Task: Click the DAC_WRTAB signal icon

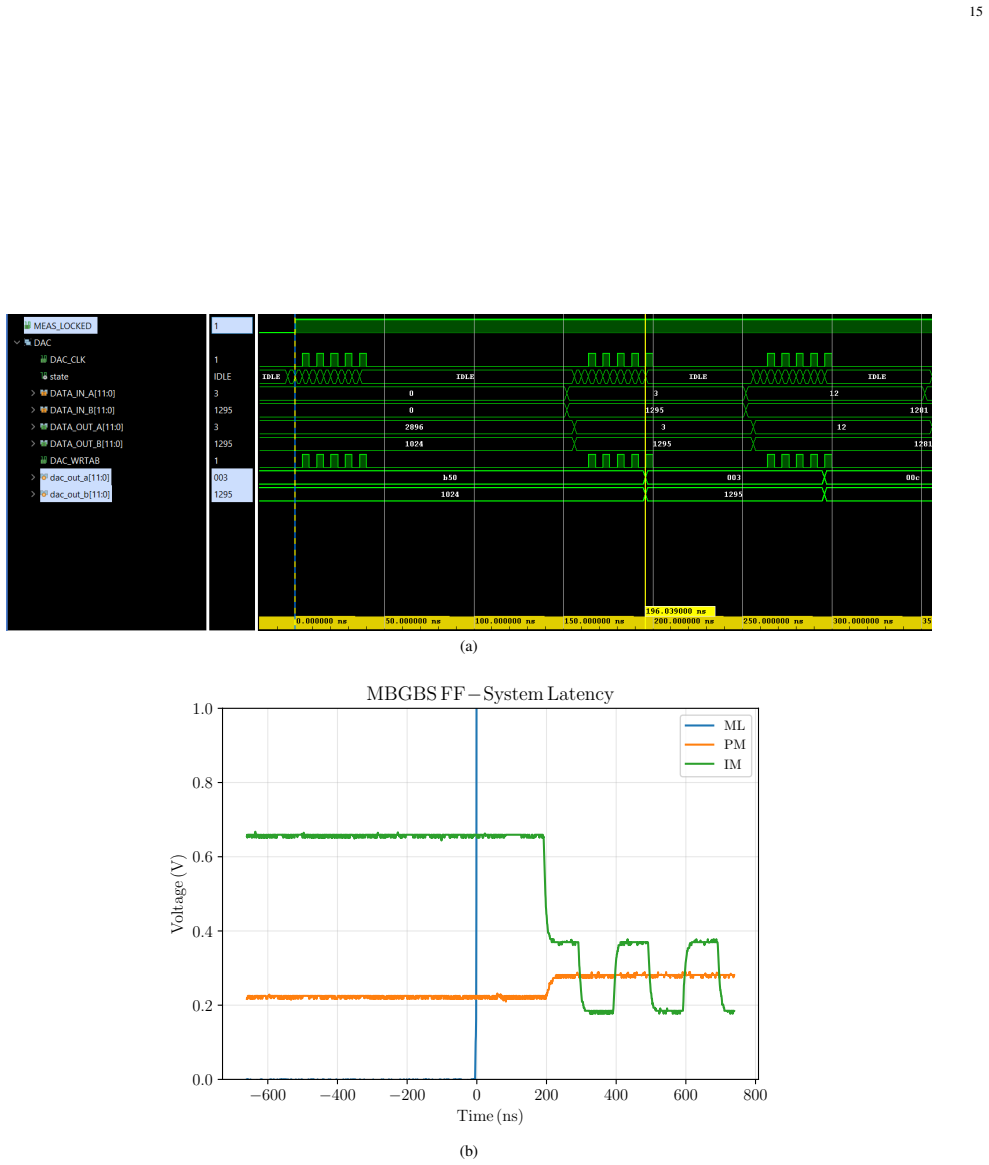Action: pyautogui.click(x=44, y=461)
